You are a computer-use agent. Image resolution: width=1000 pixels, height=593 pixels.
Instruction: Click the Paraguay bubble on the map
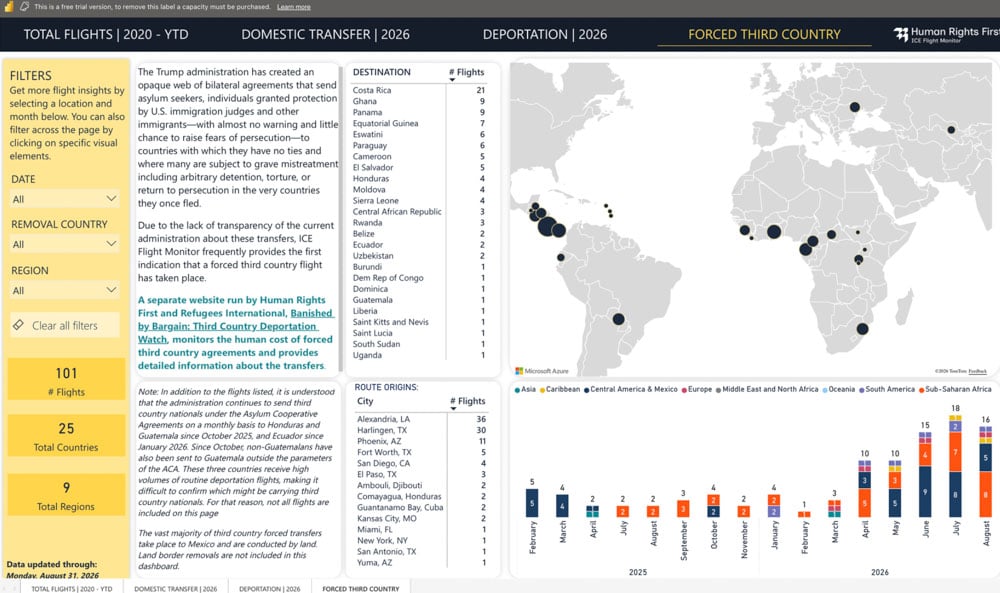point(618,319)
